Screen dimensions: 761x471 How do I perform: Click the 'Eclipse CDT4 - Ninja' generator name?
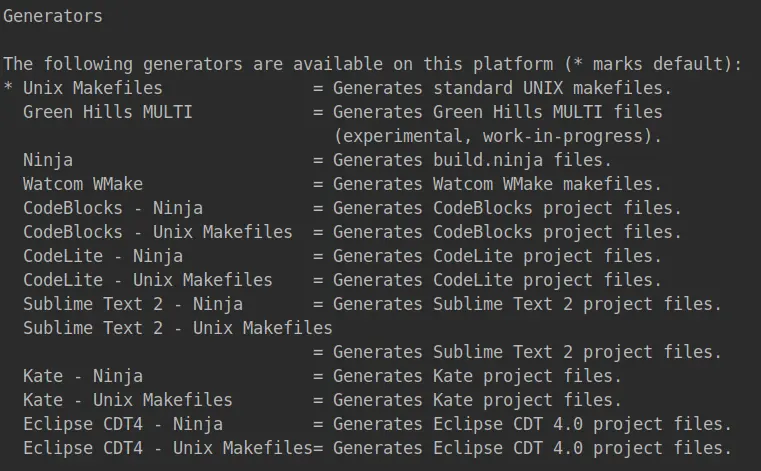point(123,424)
